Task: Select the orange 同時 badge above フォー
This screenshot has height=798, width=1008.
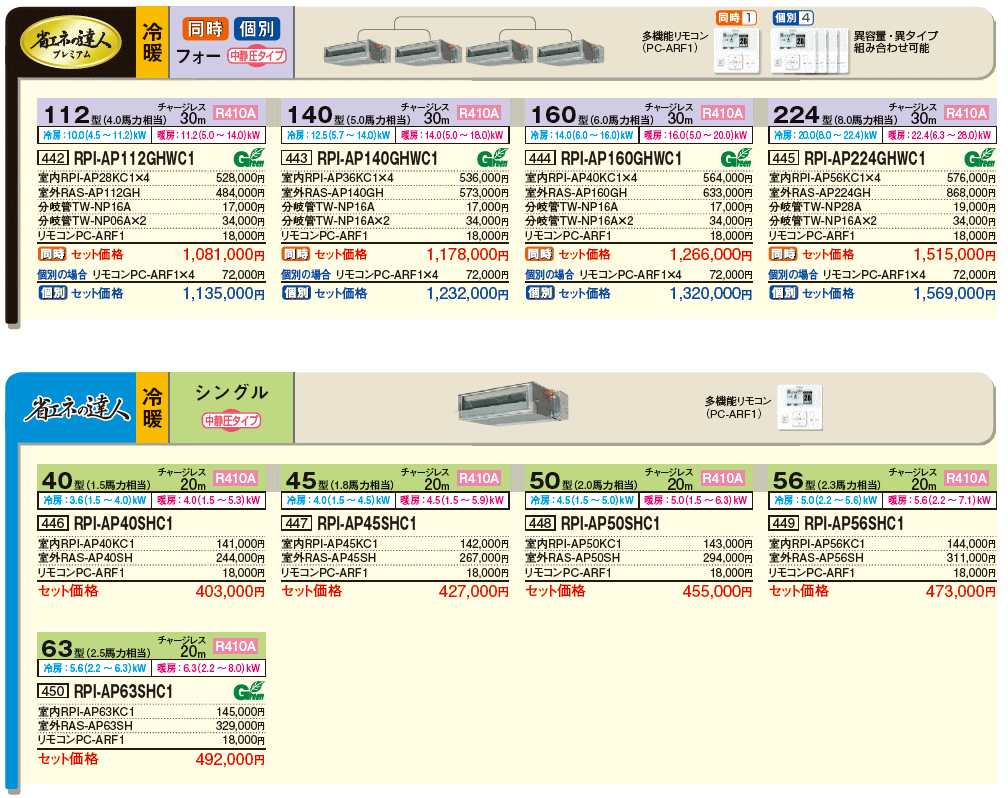Action: coord(204,29)
